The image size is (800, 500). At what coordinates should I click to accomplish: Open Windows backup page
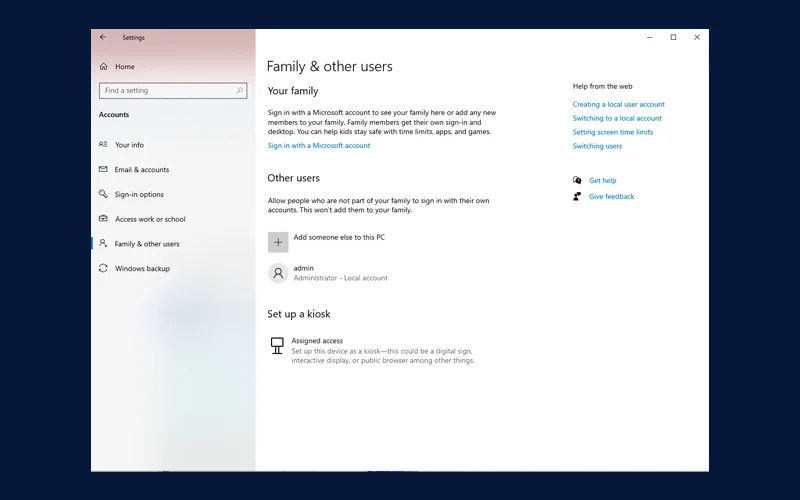tap(142, 268)
